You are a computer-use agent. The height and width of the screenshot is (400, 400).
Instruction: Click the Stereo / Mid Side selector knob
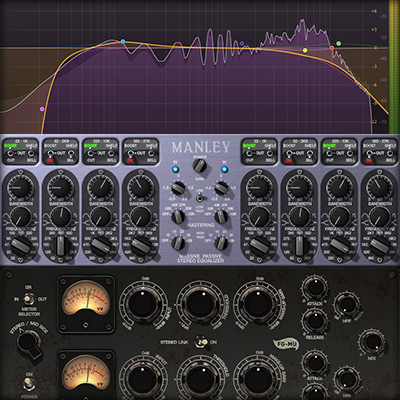(31, 343)
